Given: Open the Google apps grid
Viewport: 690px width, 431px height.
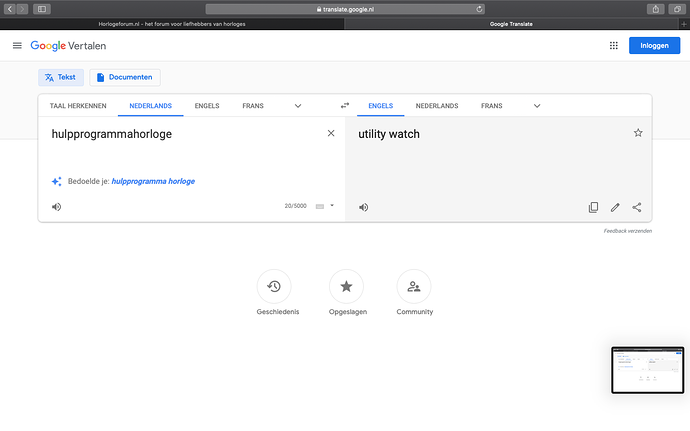Looking at the screenshot, I should point(613,45).
